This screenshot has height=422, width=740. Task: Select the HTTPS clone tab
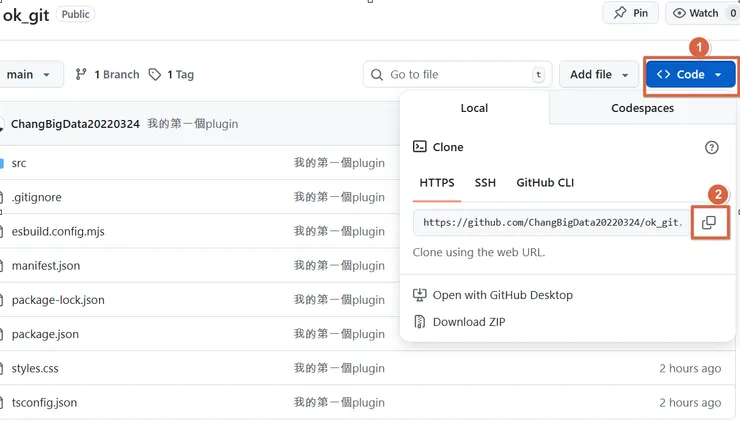437,183
